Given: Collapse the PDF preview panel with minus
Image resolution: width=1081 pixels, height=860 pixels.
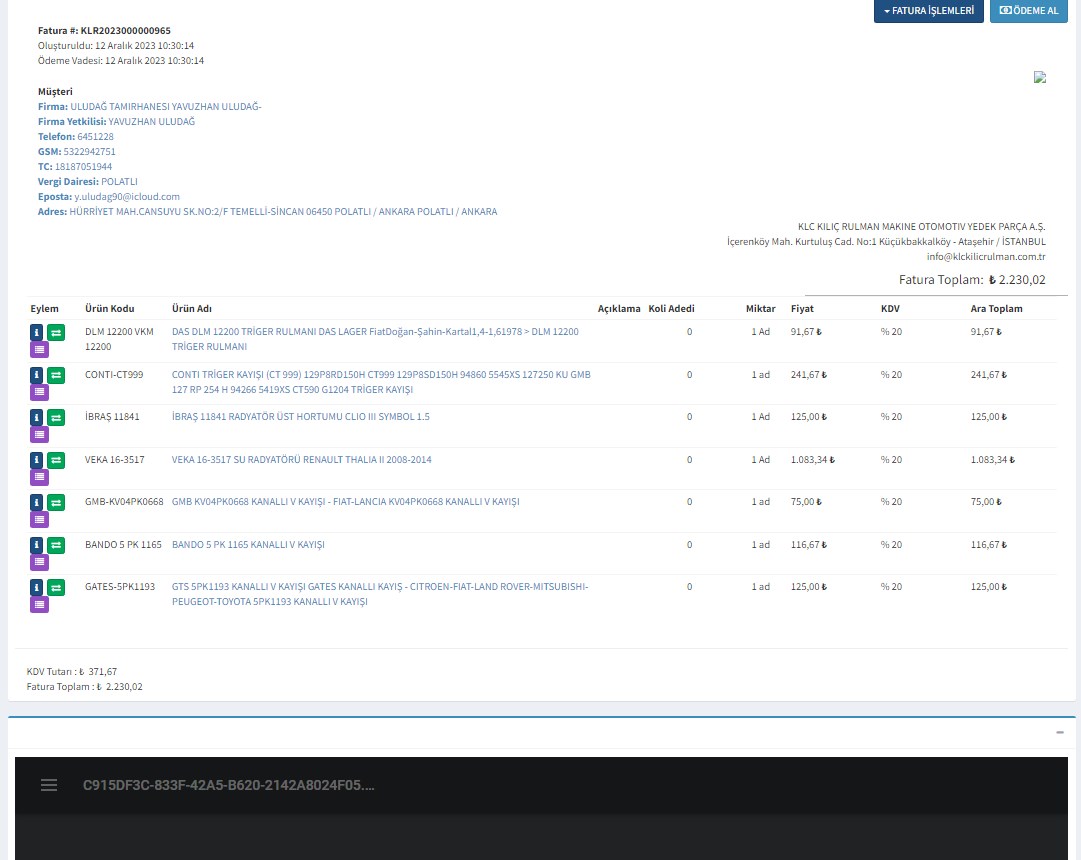Looking at the screenshot, I should 1059,732.
